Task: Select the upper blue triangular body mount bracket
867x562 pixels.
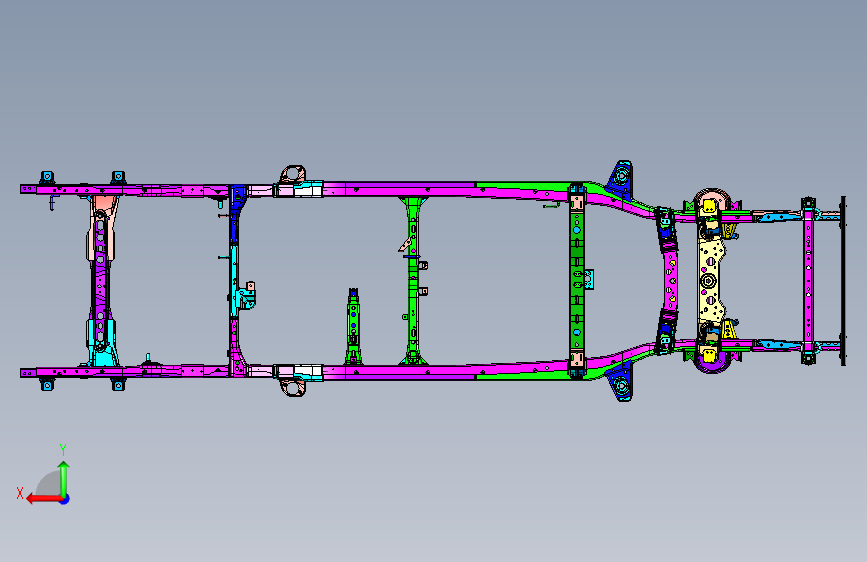Action: tap(620, 178)
